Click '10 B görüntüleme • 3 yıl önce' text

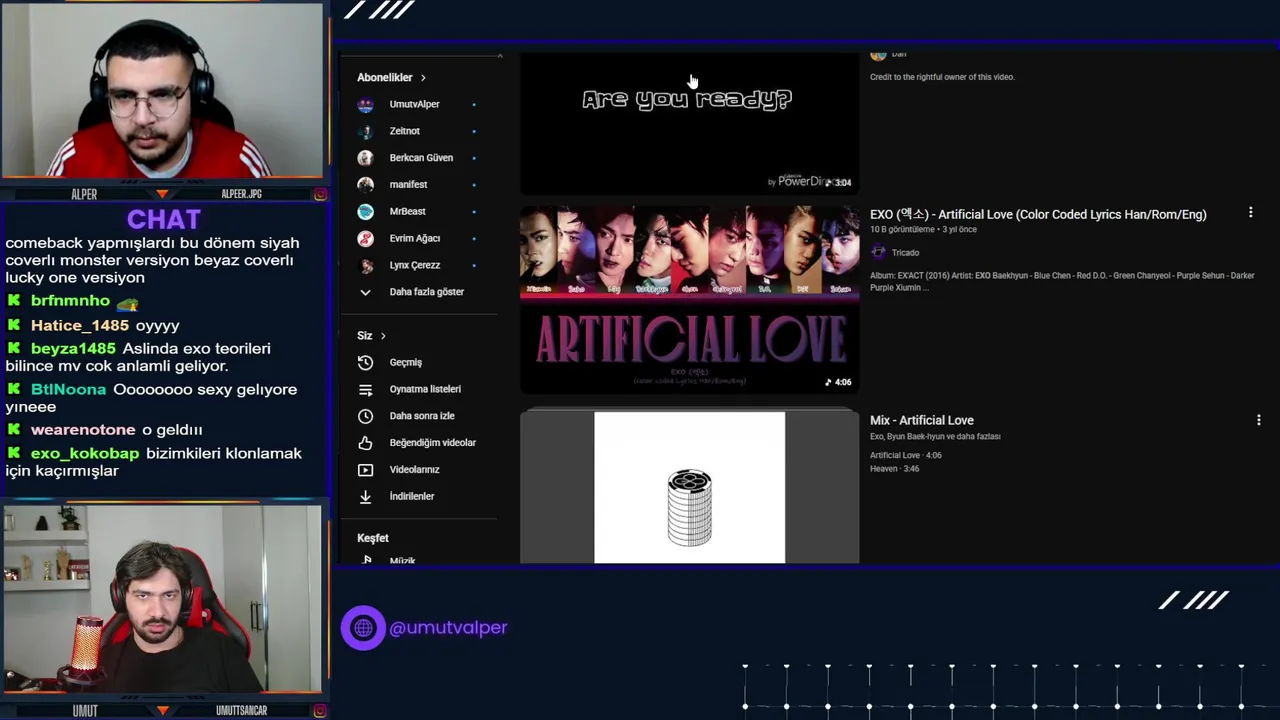(923, 229)
